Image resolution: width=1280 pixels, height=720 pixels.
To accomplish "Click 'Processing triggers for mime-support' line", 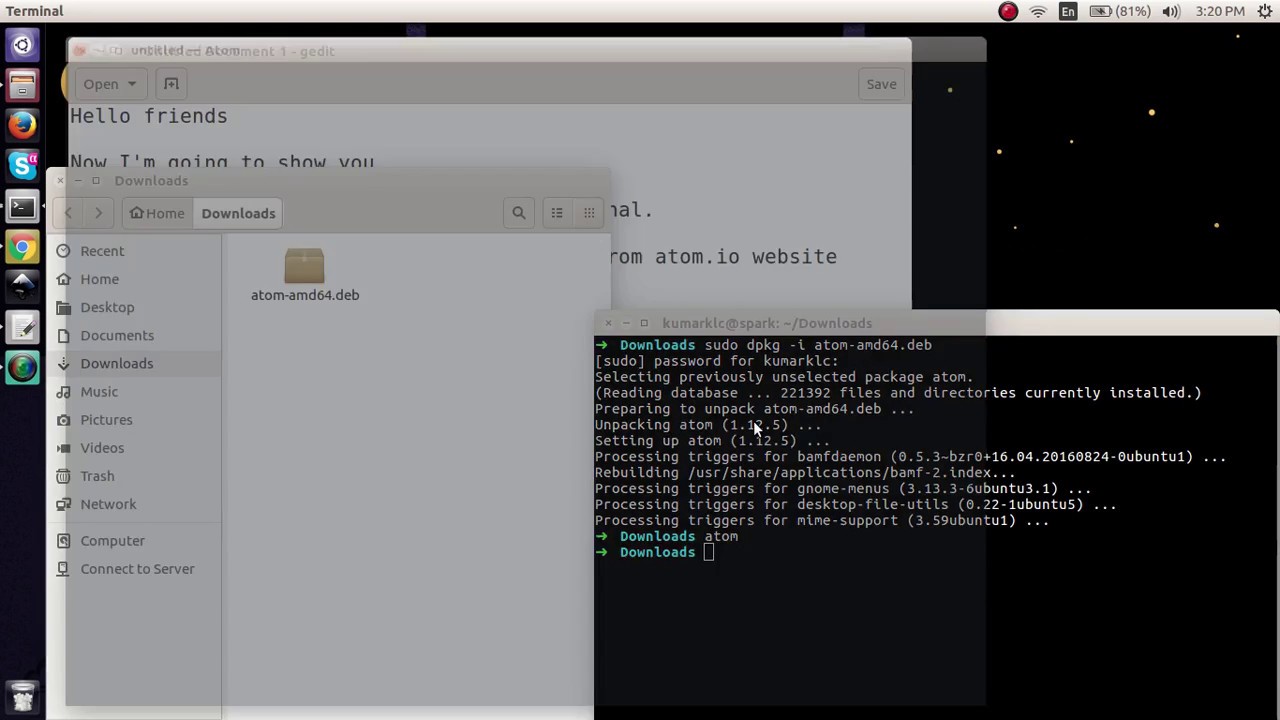I will tap(822, 521).
